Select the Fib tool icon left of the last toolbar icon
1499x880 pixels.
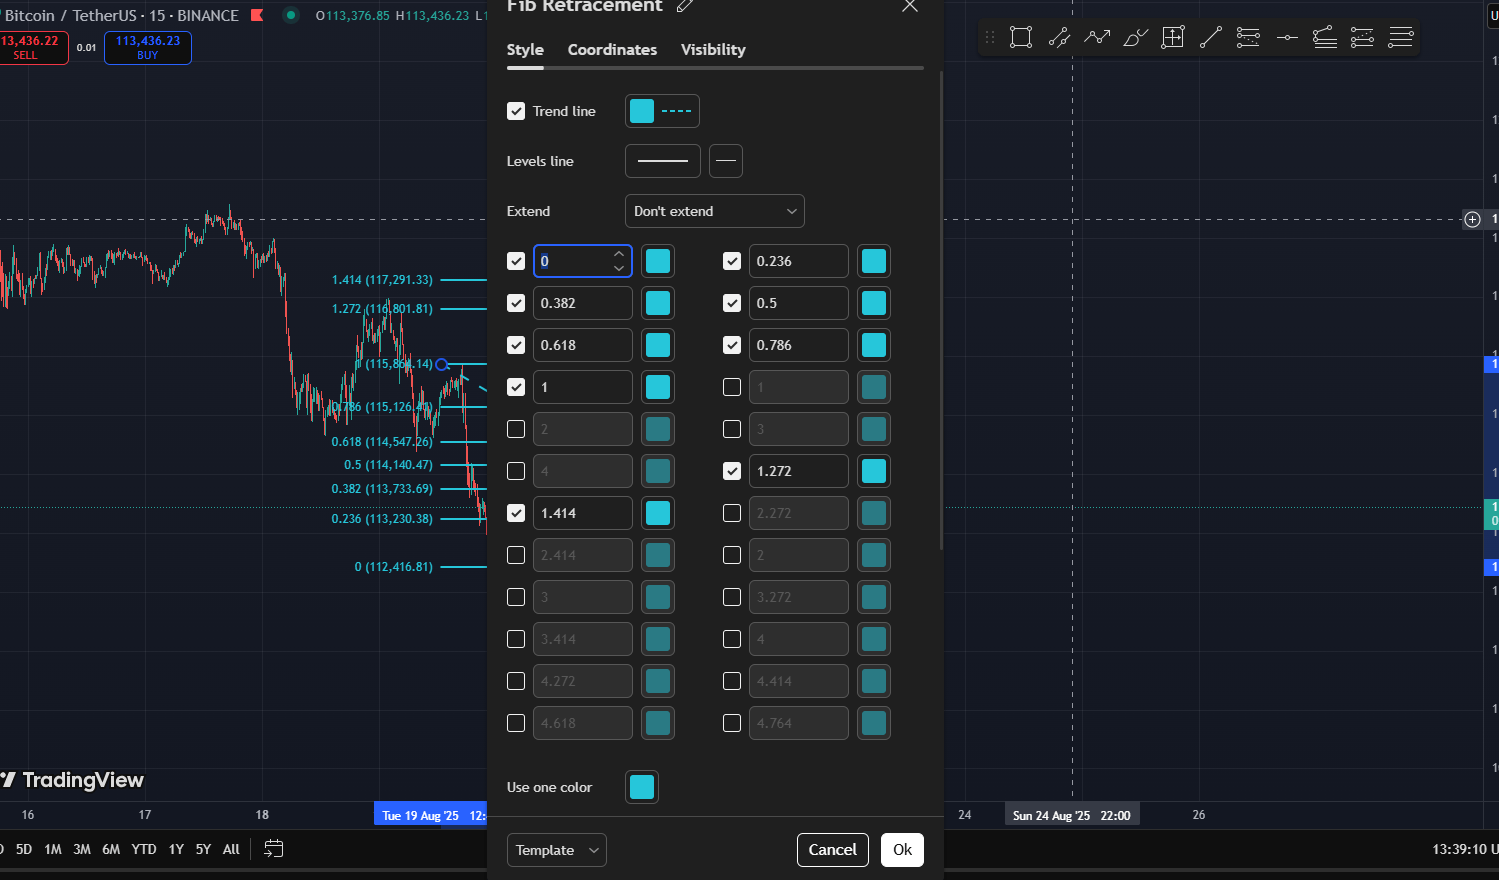click(1363, 38)
